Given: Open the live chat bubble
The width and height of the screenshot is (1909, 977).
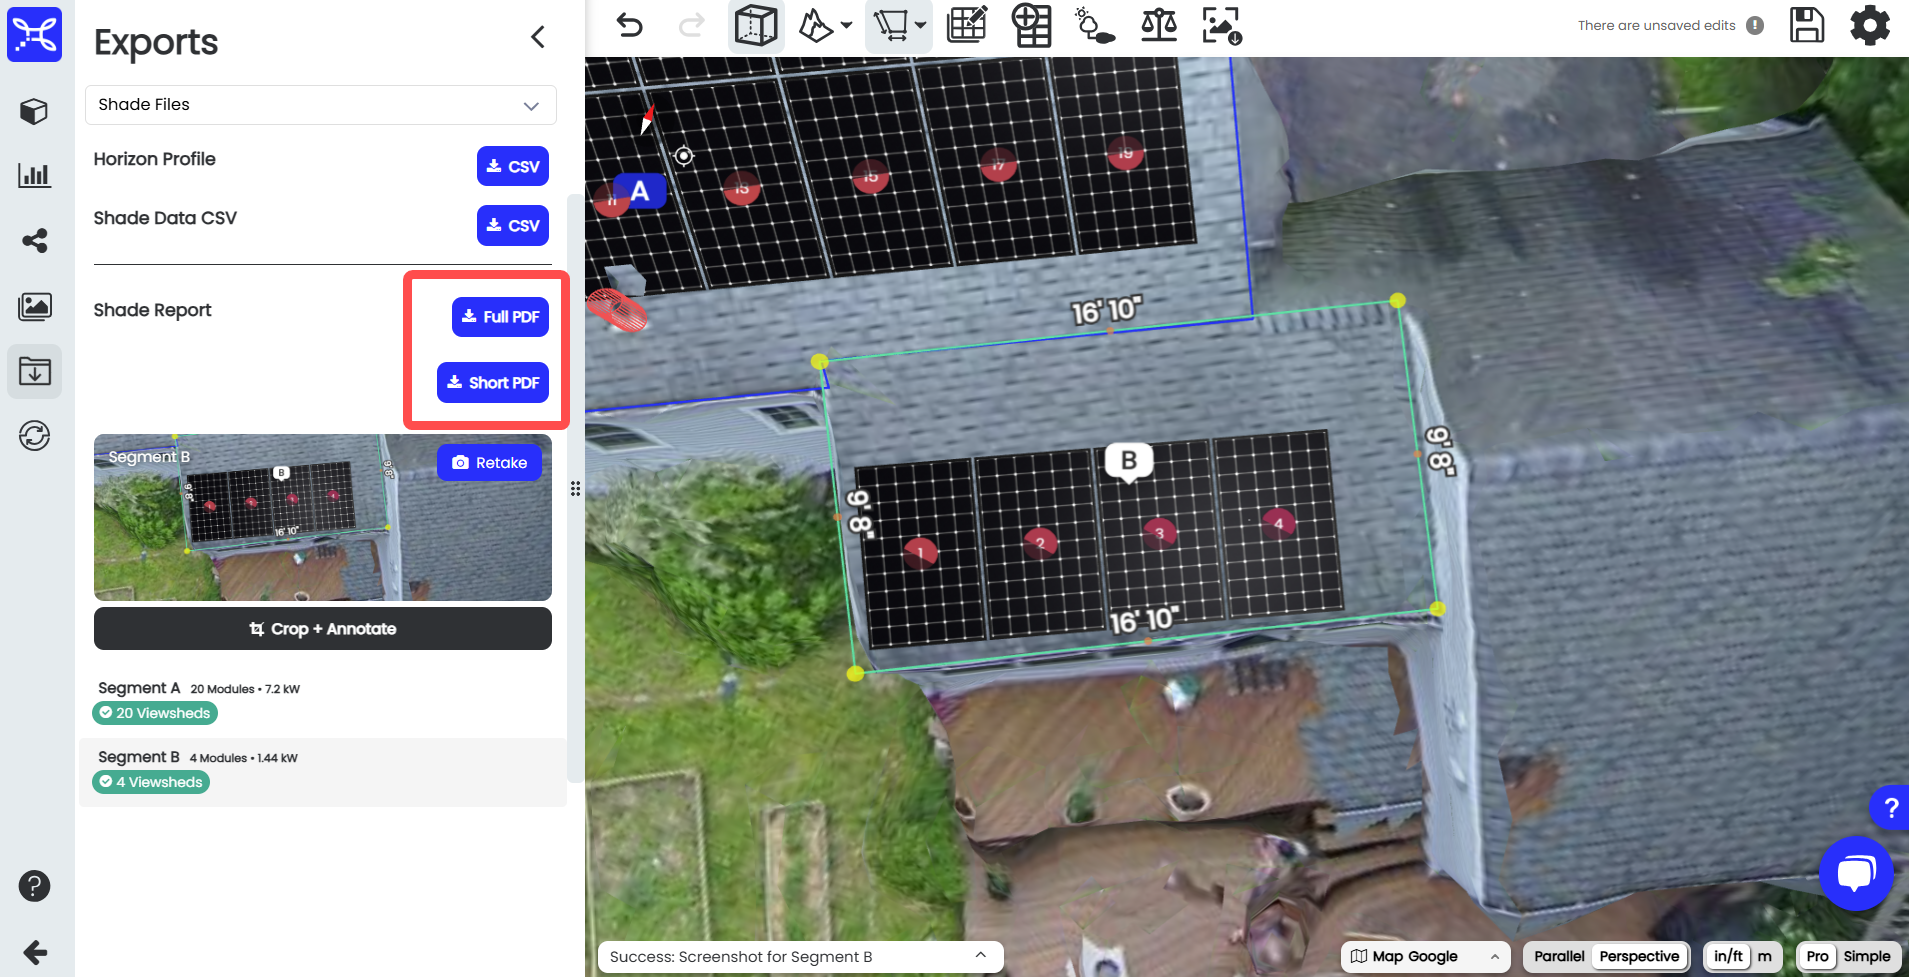Looking at the screenshot, I should coord(1856,873).
